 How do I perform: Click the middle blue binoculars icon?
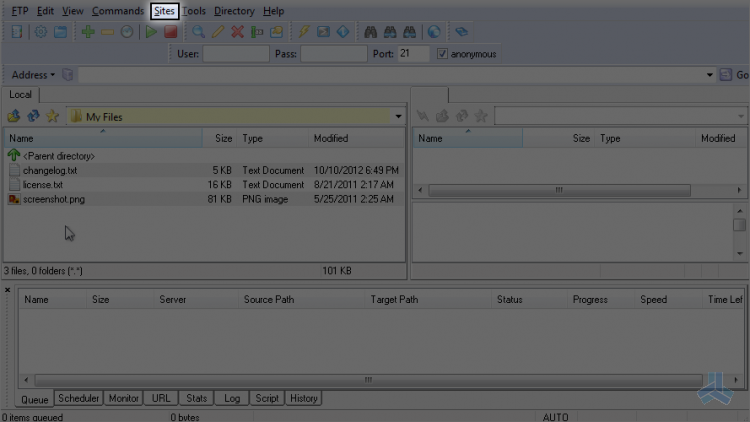tap(390, 32)
